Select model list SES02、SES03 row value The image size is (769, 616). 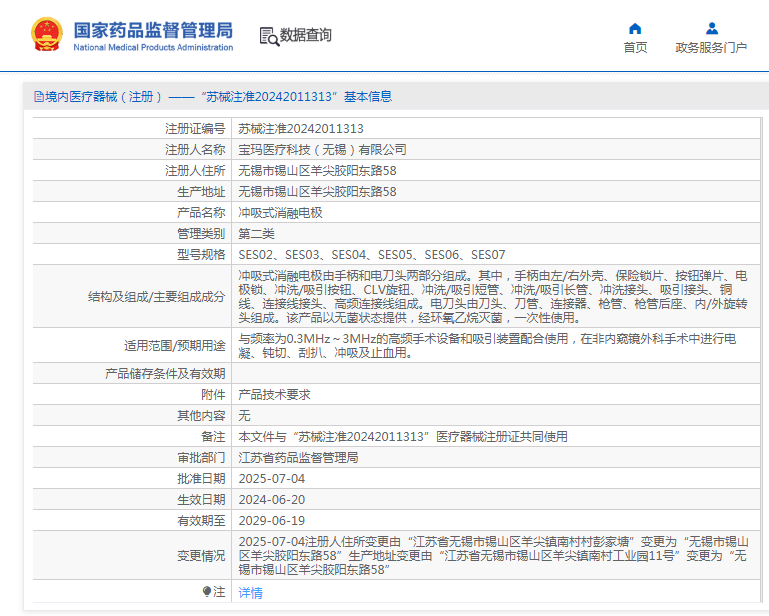(372, 255)
